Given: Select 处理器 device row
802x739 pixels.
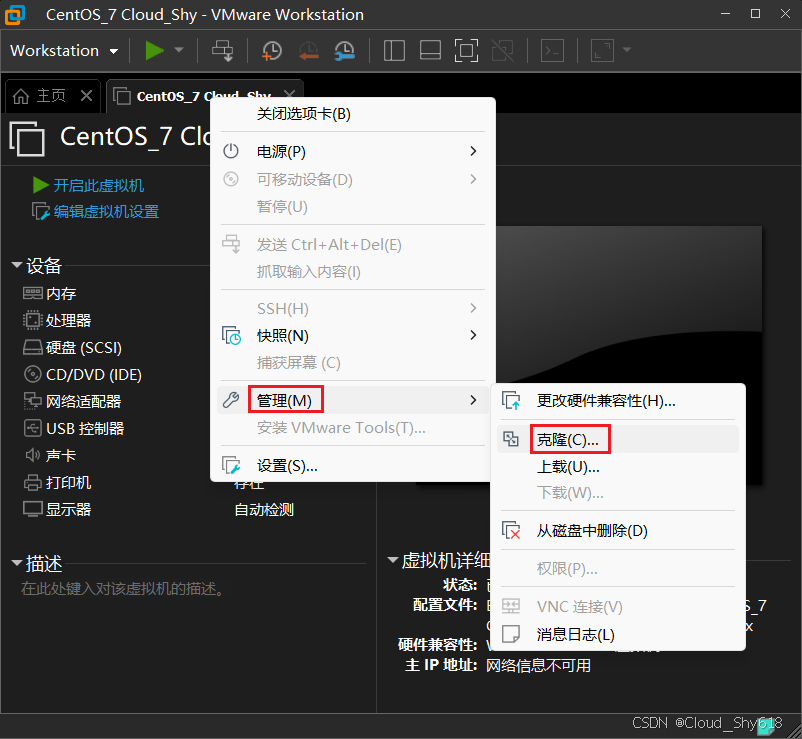Looking at the screenshot, I should click(57, 321).
